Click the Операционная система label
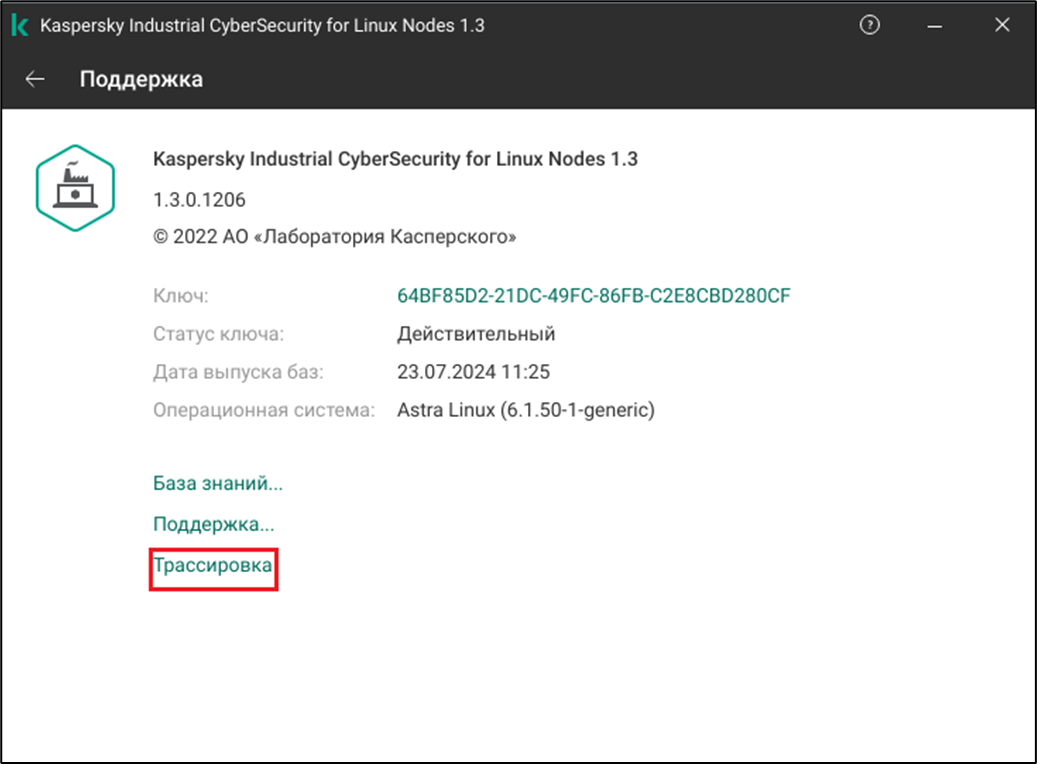 [x=263, y=410]
